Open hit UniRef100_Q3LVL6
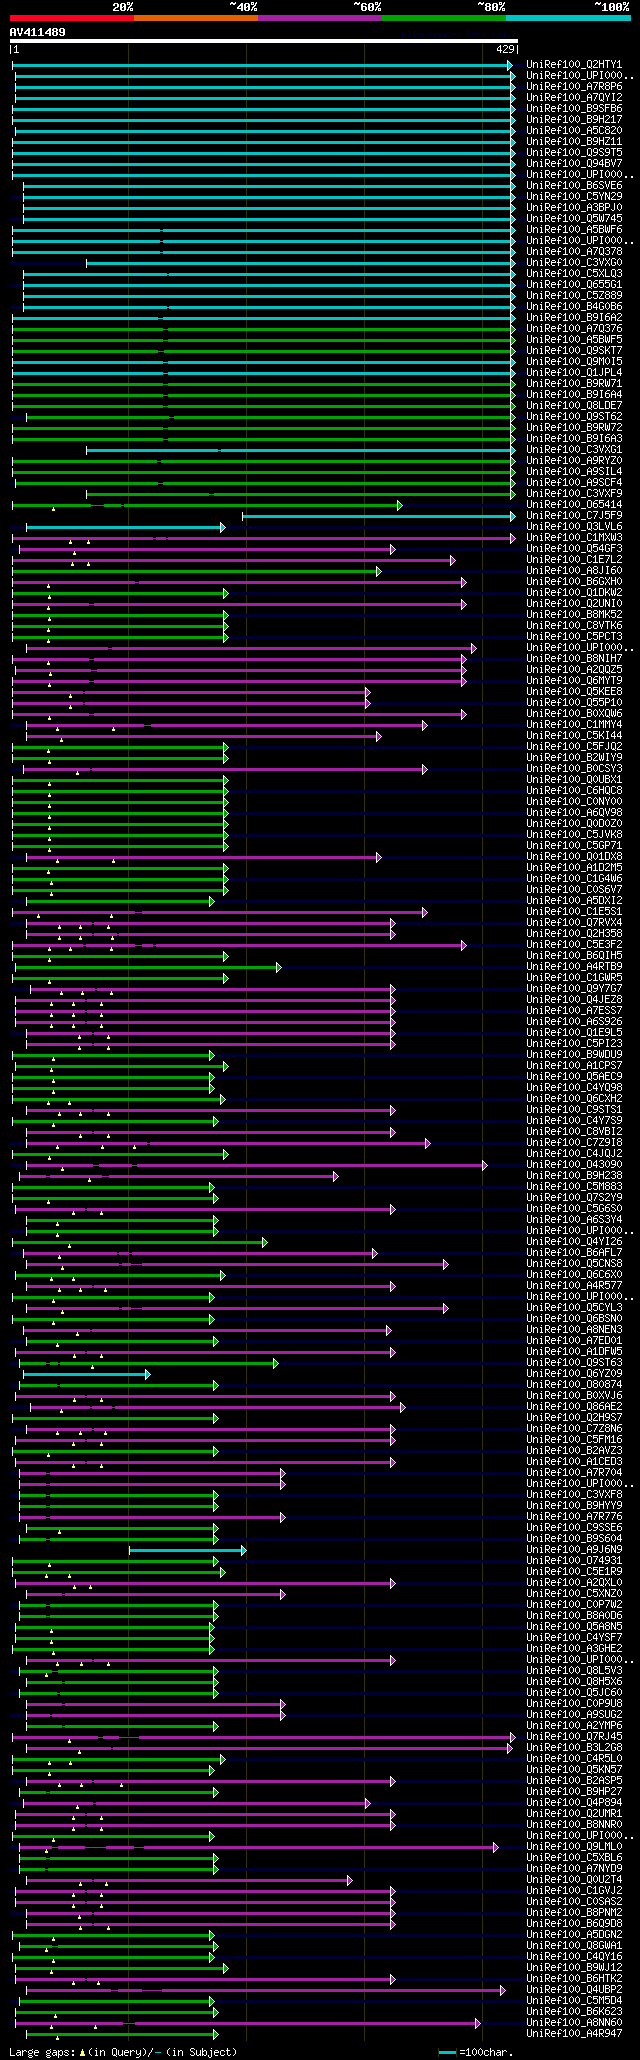Screen dimensions: 640x2060 click(x=574, y=527)
